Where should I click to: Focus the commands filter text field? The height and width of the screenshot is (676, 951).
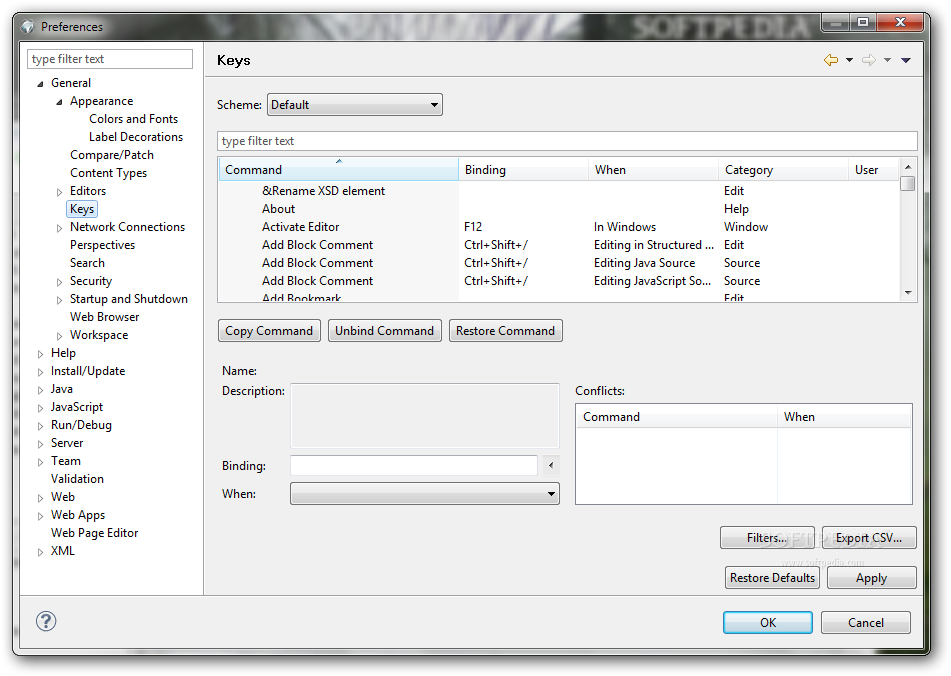click(x=567, y=141)
